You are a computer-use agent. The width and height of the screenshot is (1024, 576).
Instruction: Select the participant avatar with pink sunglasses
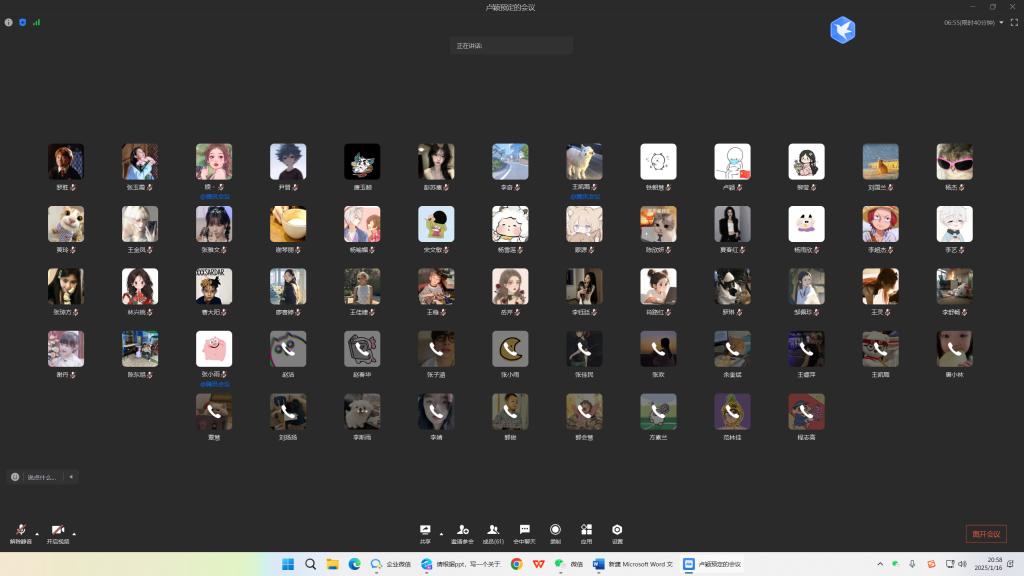pyautogui.click(x=954, y=162)
